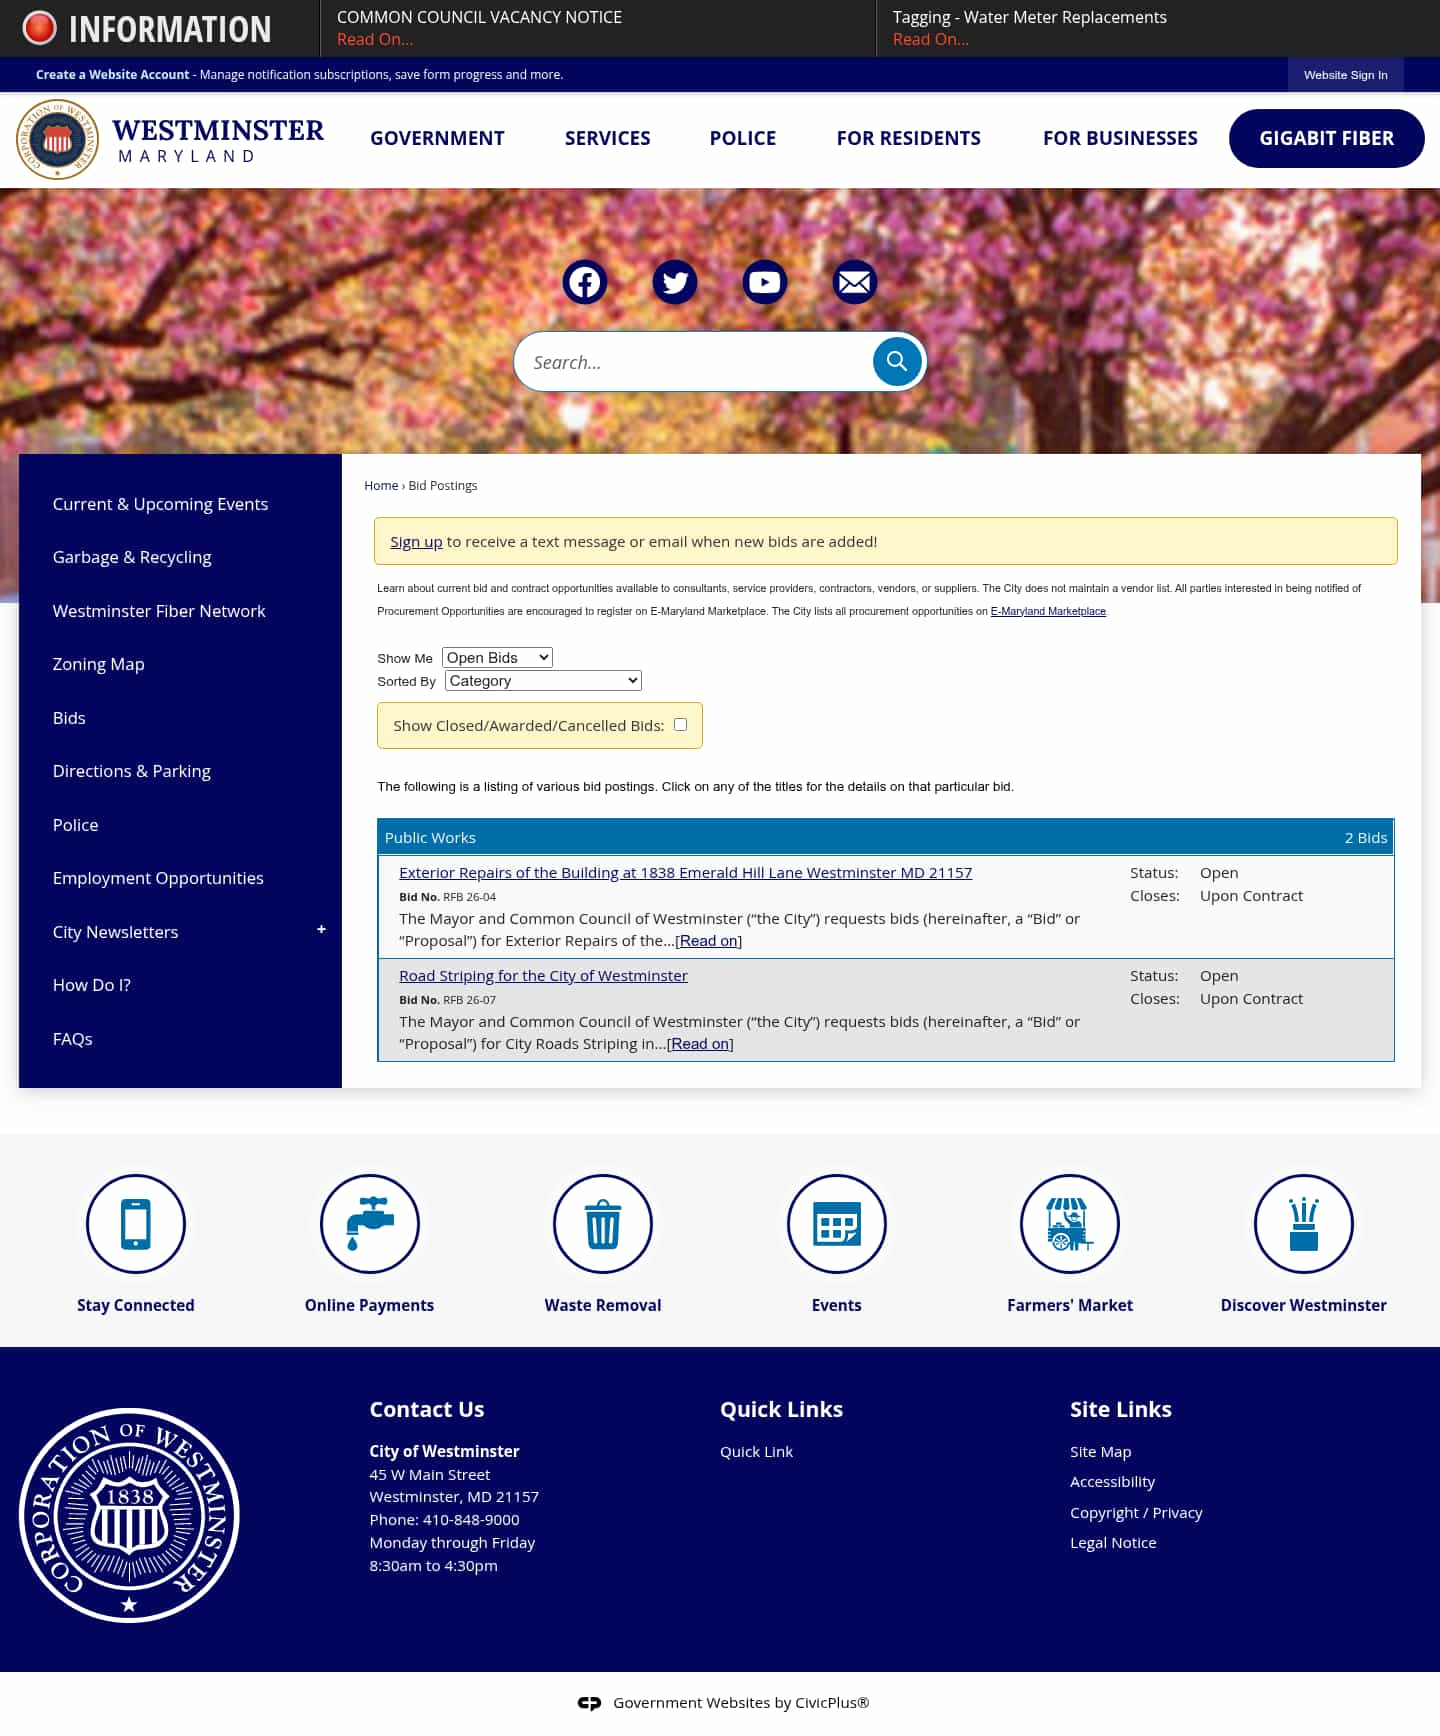Screen dimensions: 1440x1736
Task: Click the Home breadcrumb link
Action: 381,485
